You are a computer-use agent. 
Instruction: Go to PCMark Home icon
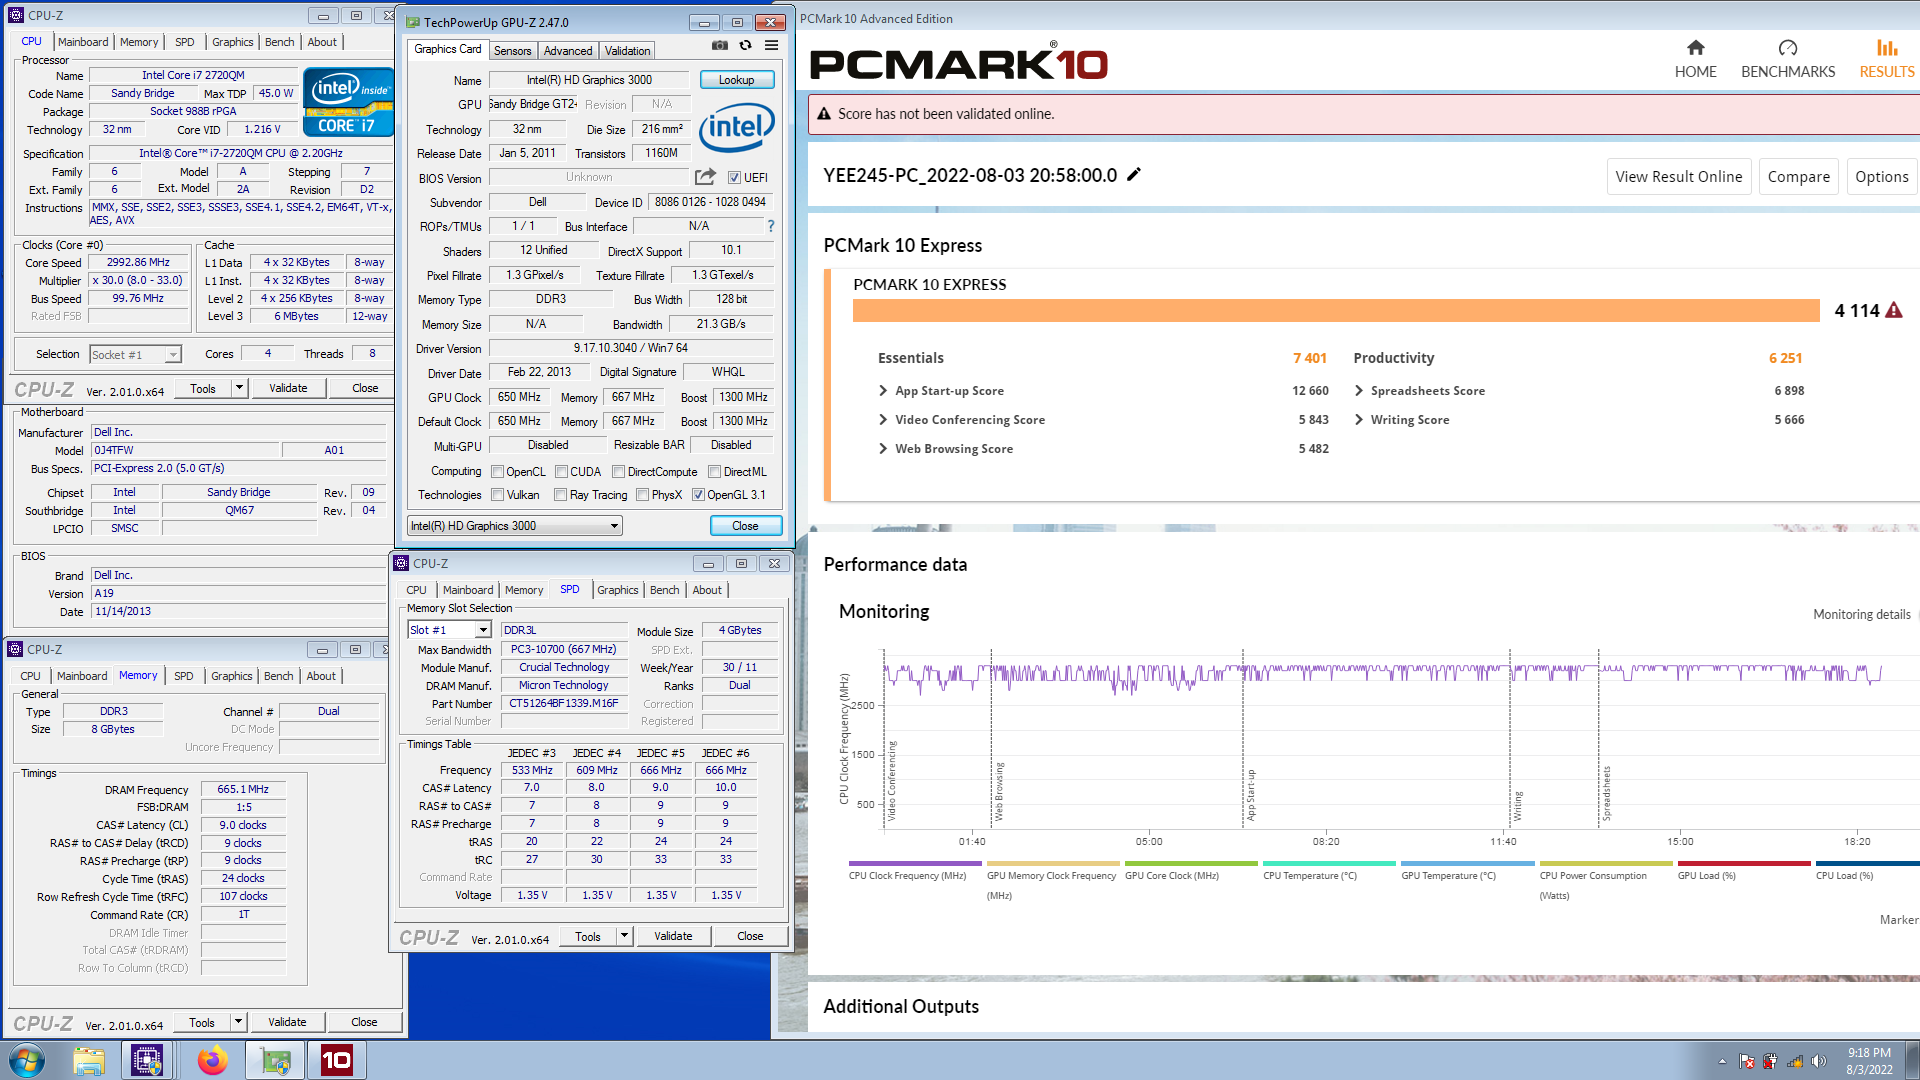click(x=1695, y=48)
